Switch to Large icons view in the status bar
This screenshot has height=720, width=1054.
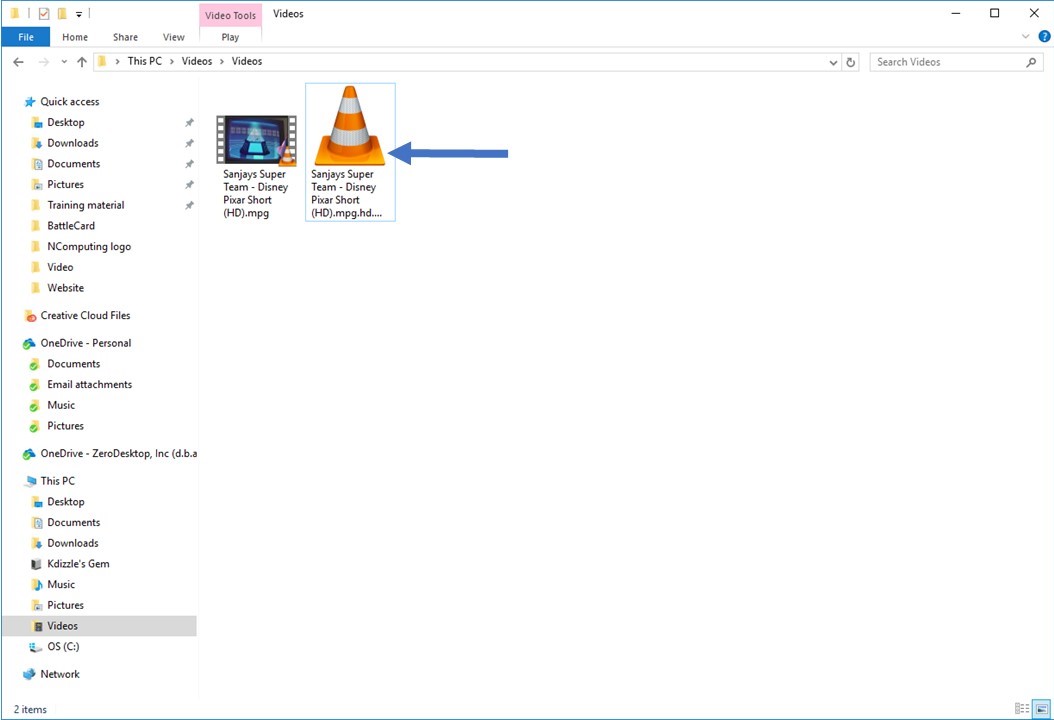(x=1041, y=709)
